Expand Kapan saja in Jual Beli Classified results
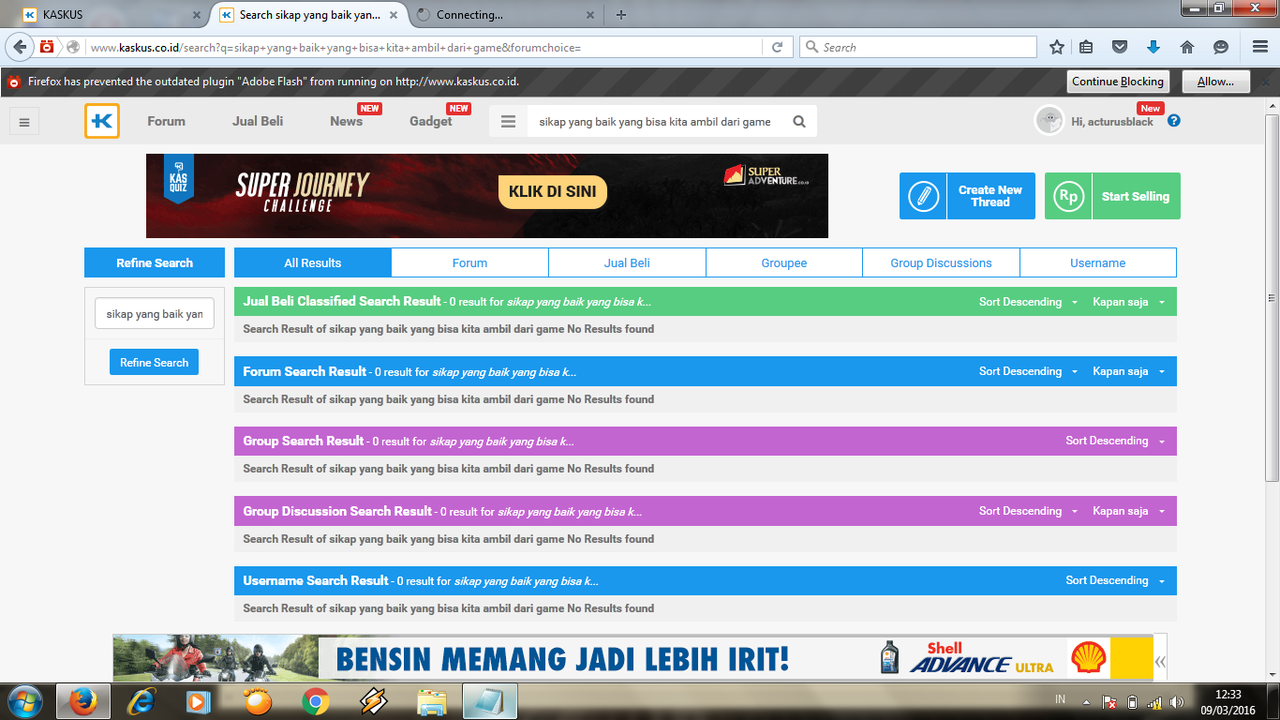 (1129, 302)
